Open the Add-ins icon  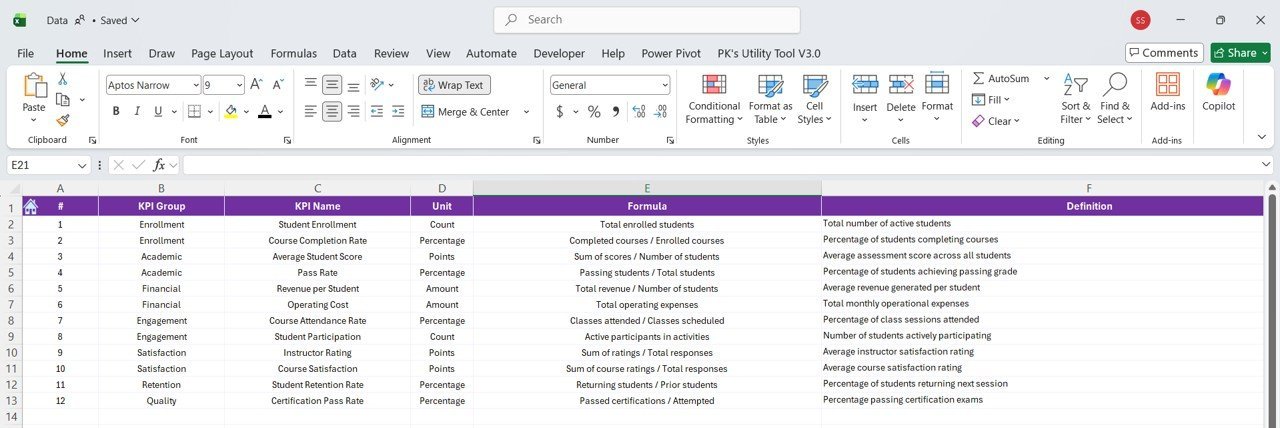(1167, 85)
